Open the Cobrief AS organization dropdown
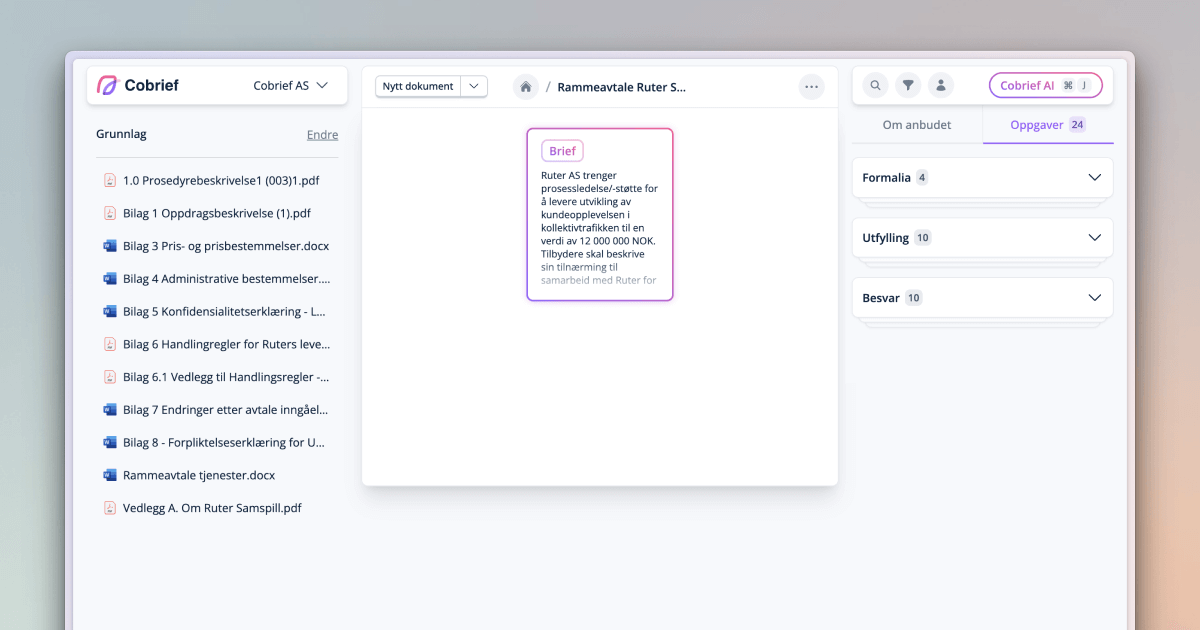1200x630 pixels. coord(290,86)
